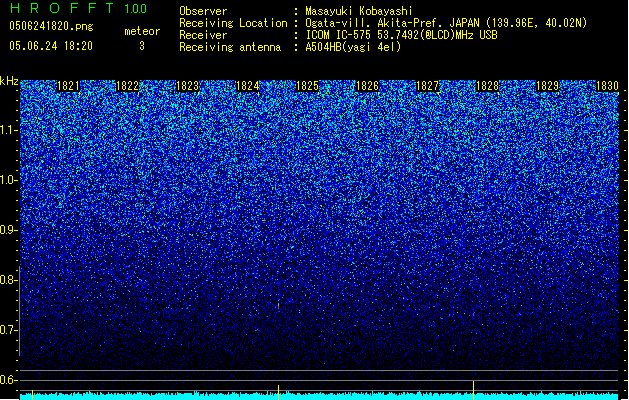This screenshot has width=629, height=400.
Task: Select the ICOM IC-575 receiver text
Action: (401, 35)
